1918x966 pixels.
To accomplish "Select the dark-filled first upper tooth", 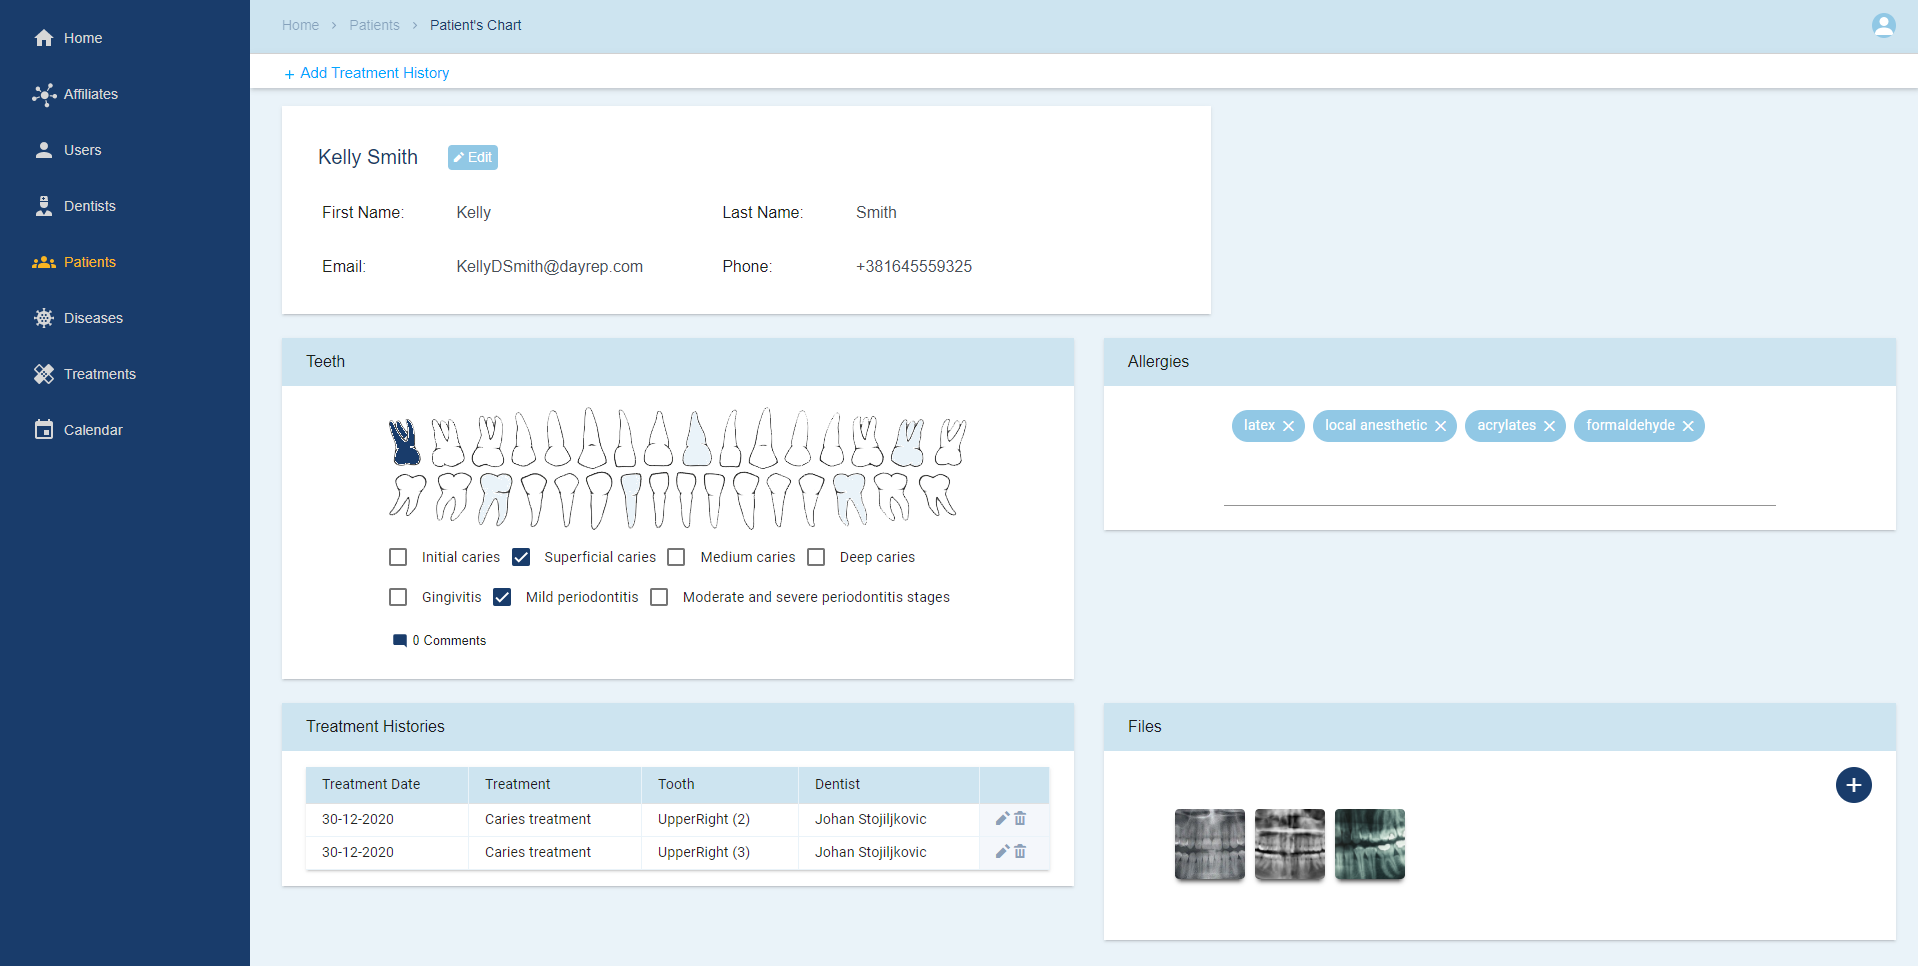I will coord(404,442).
